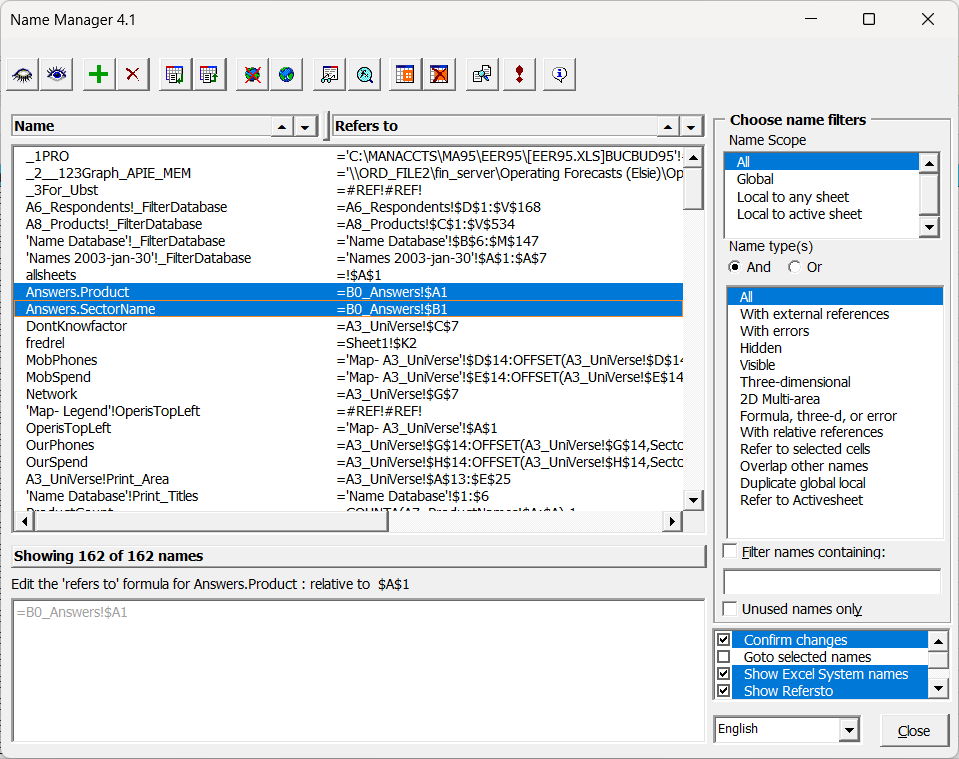Click horizontal scrollbar right arrow

click(672, 522)
